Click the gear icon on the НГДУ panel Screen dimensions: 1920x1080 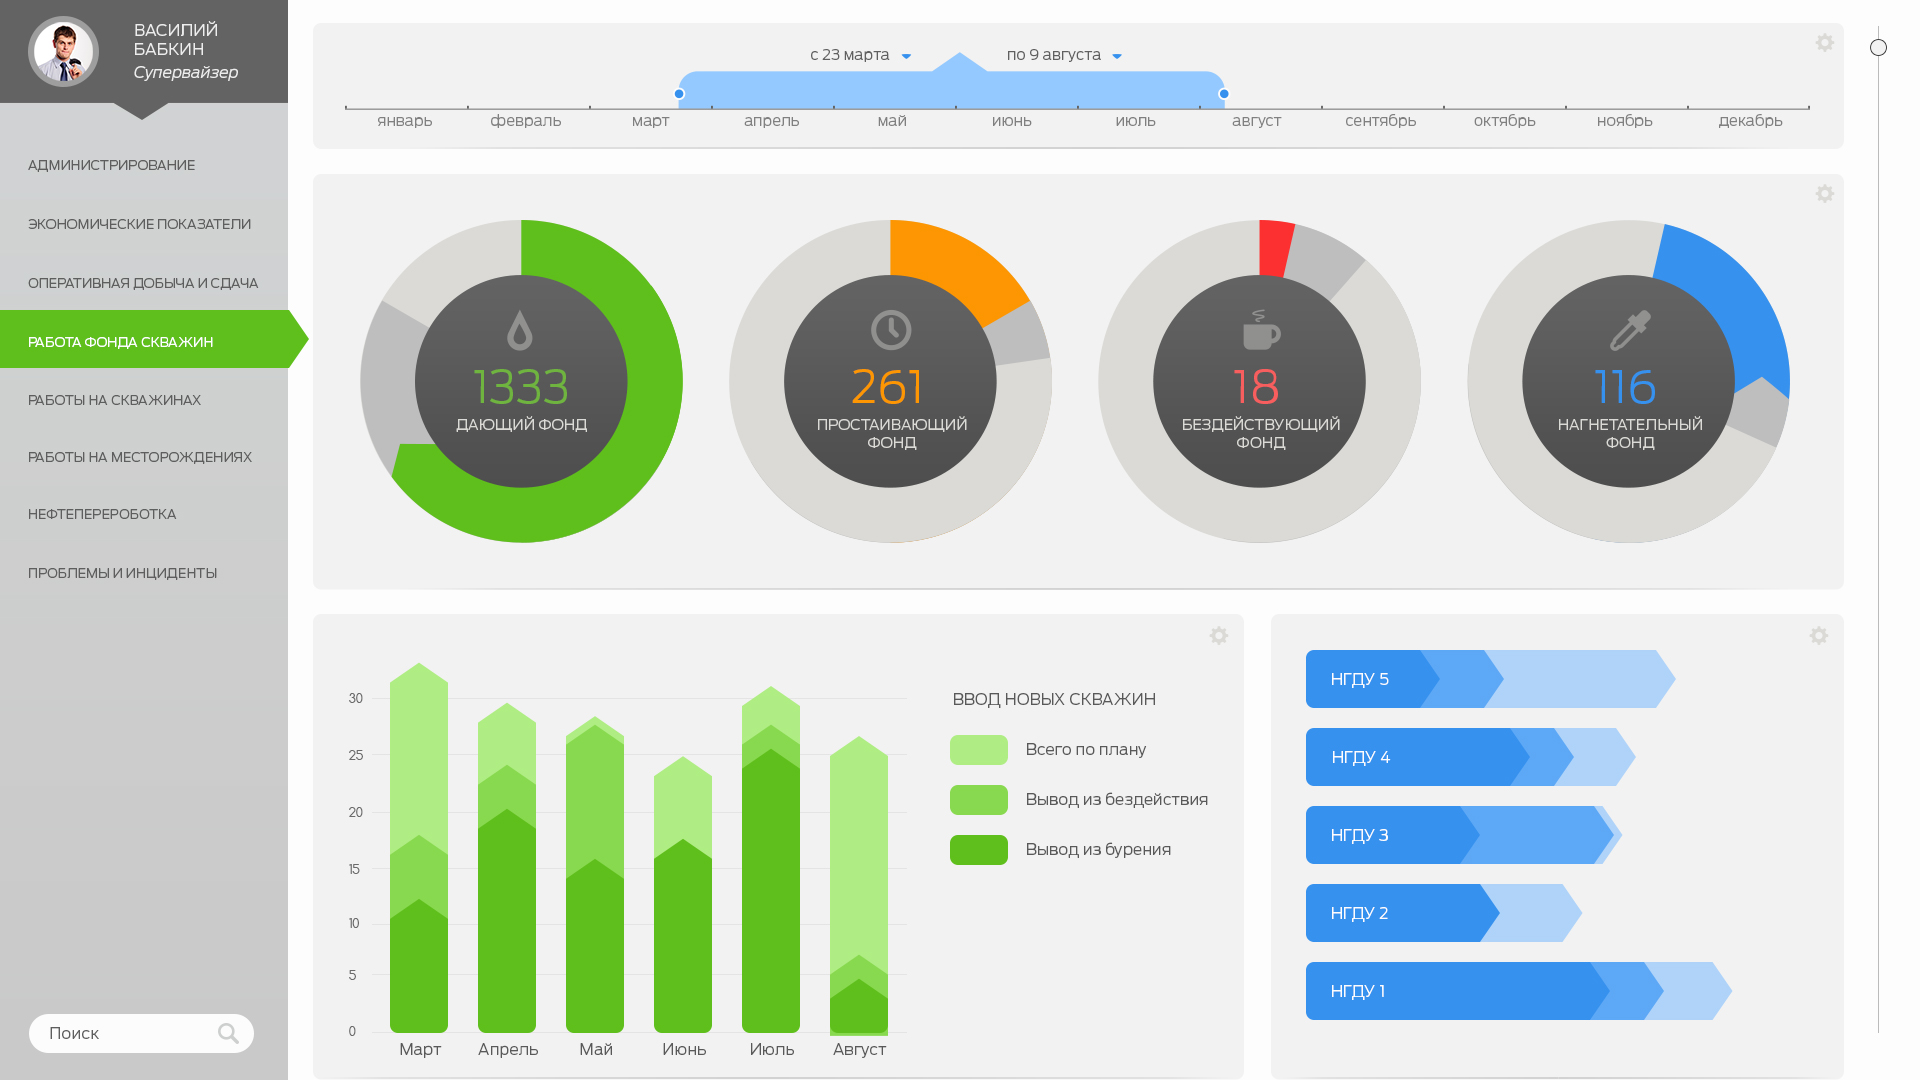[x=1818, y=635]
